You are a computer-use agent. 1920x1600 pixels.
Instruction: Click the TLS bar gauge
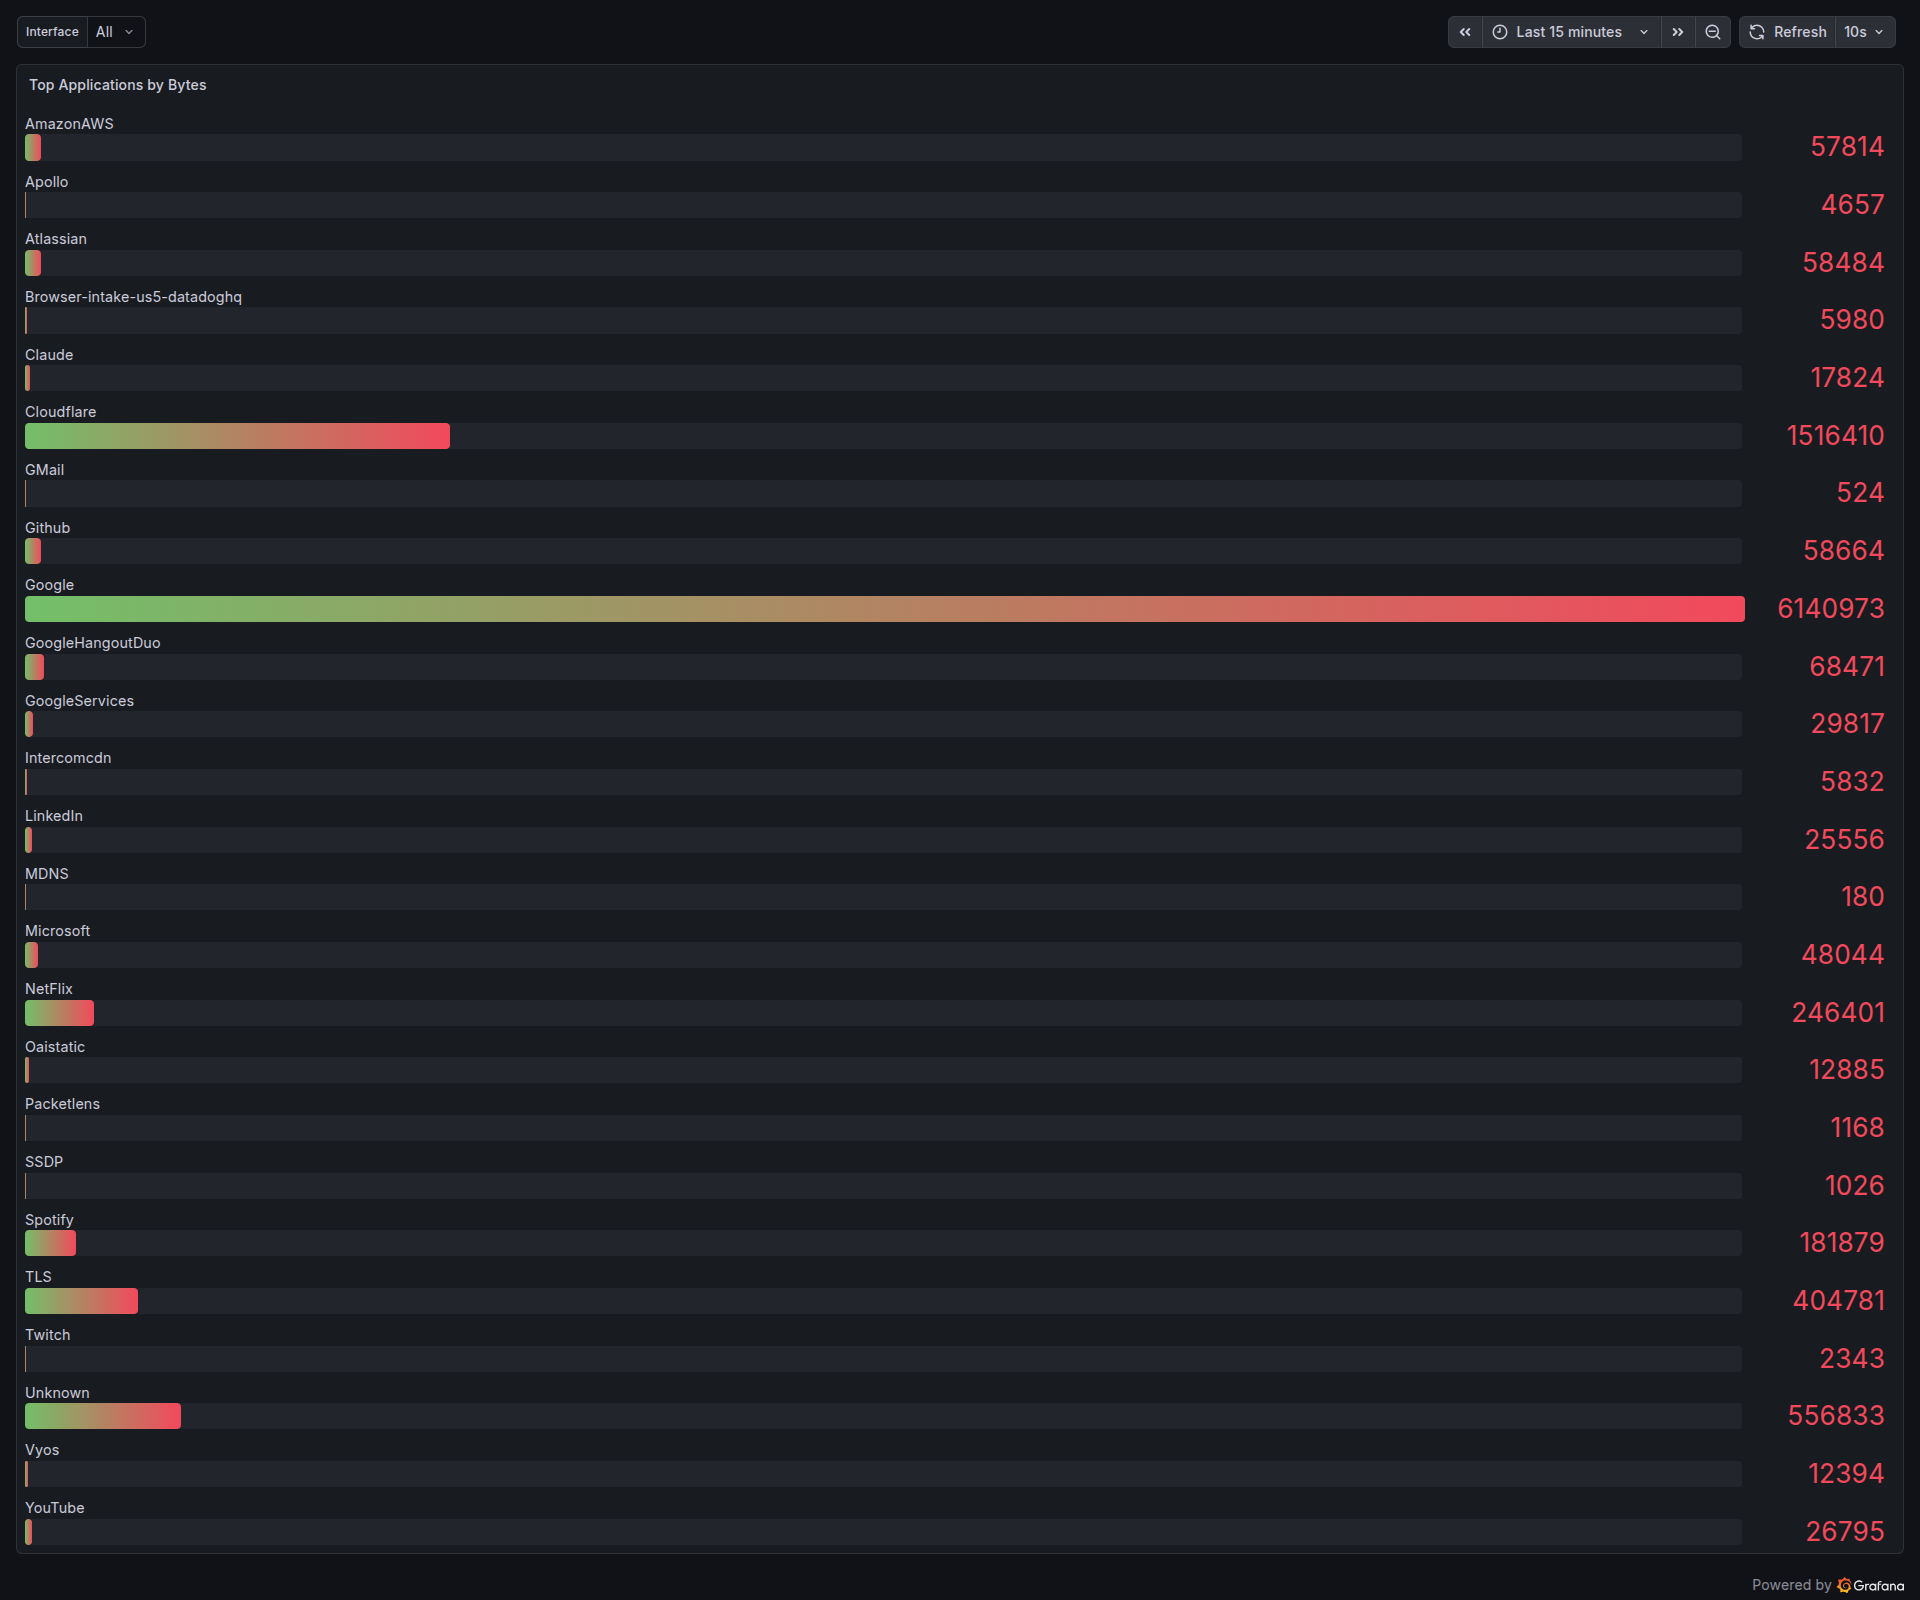click(x=81, y=1301)
